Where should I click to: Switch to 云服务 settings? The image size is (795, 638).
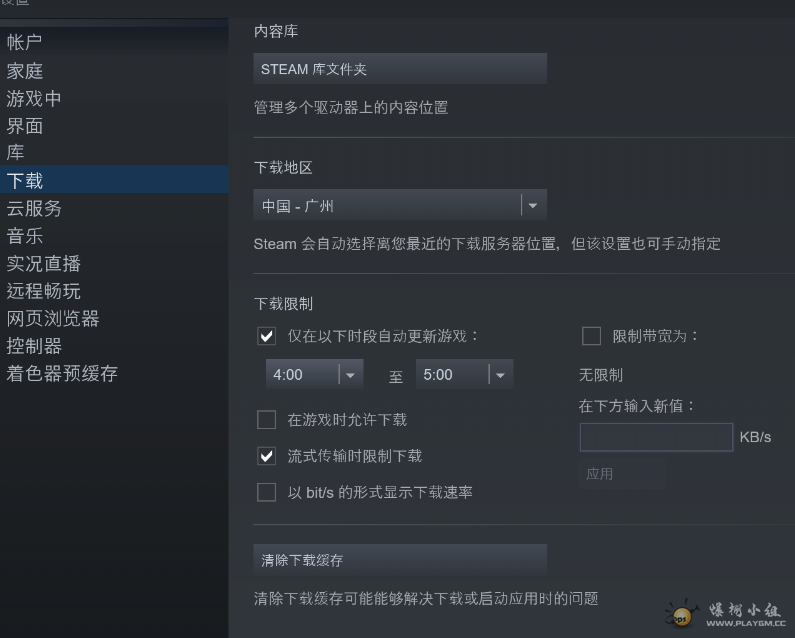(34, 208)
